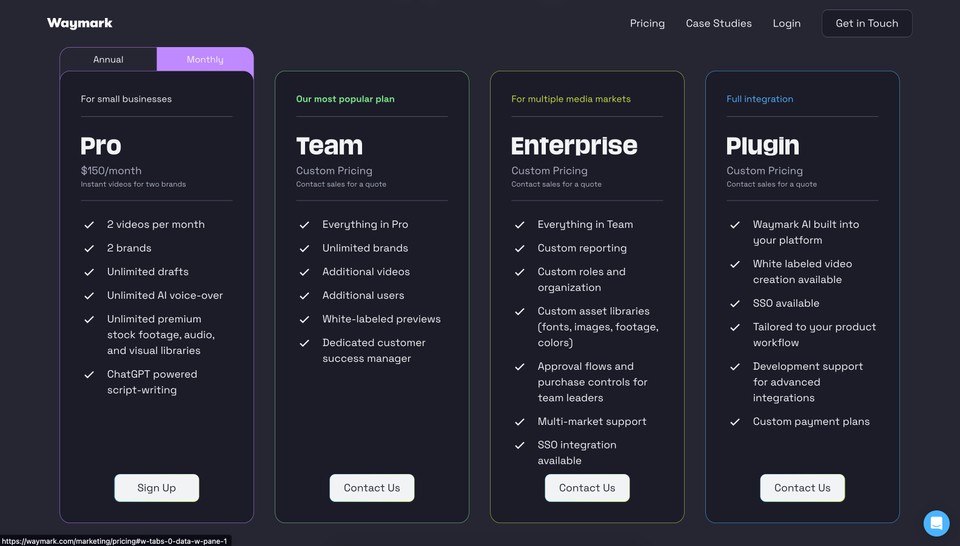
Task: Click checkmark beside 2 videos per month
Action: 89,225
